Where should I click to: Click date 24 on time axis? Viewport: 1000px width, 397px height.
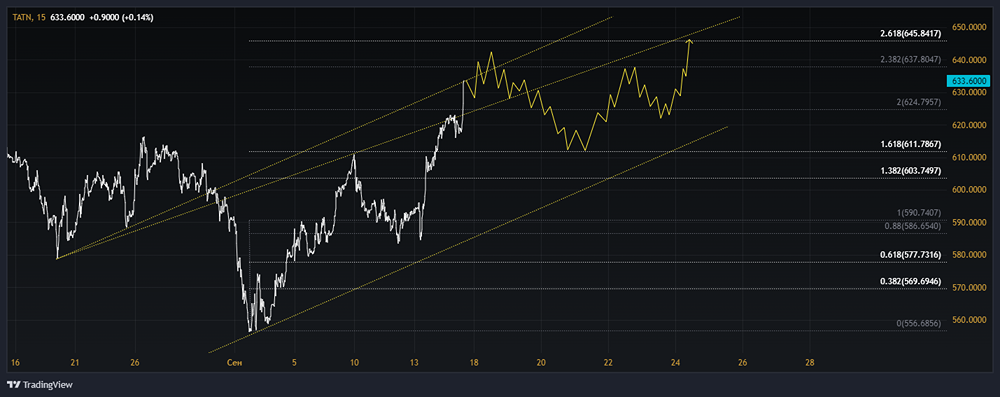[x=676, y=363]
